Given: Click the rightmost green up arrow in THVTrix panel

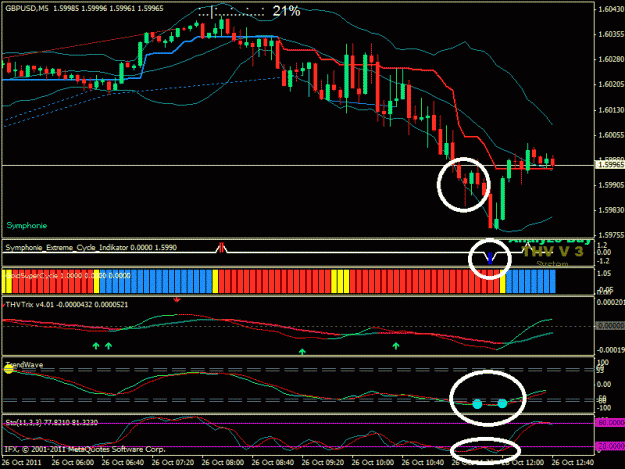Looking at the screenshot, I should pyautogui.click(x=395, y=346).
